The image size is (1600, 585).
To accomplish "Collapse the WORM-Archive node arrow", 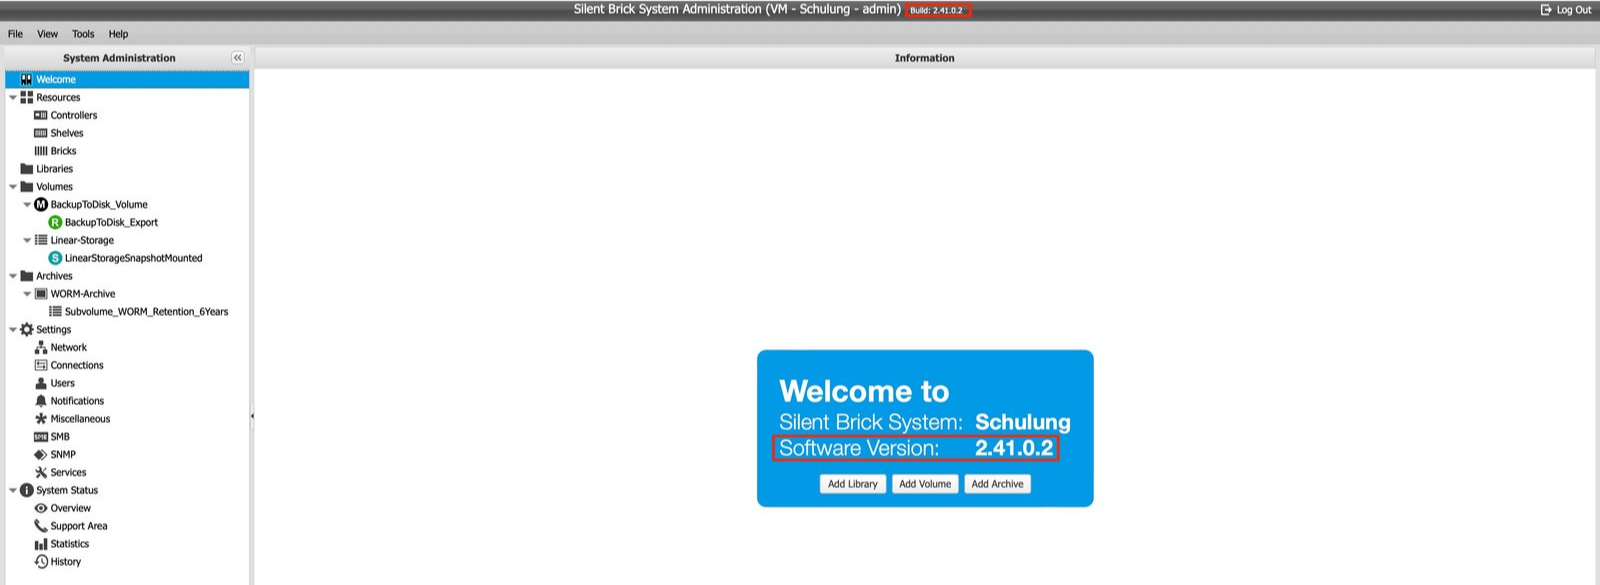I will (x=27, y=294).
